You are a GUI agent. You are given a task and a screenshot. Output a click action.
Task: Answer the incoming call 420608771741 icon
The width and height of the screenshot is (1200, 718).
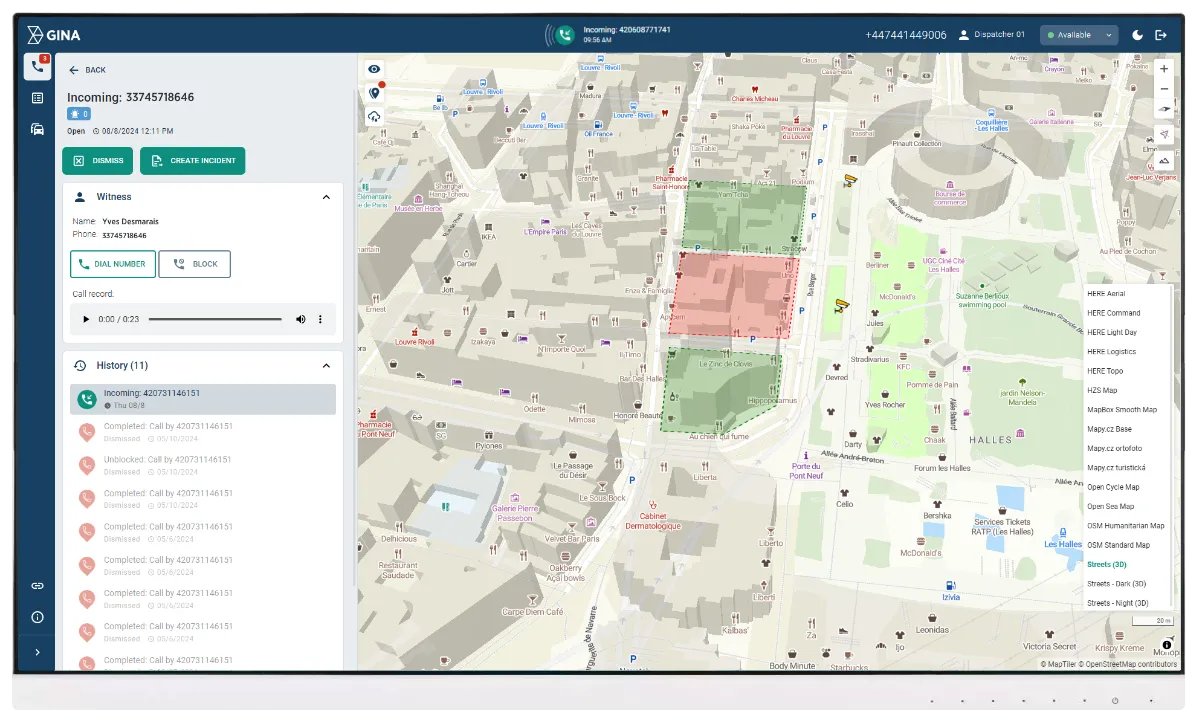pos(565,35)
